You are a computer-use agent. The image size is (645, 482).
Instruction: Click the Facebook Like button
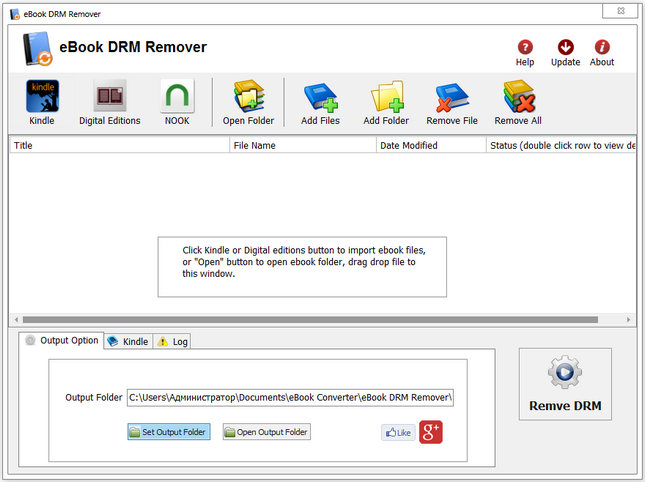click(x=397, y=433)
